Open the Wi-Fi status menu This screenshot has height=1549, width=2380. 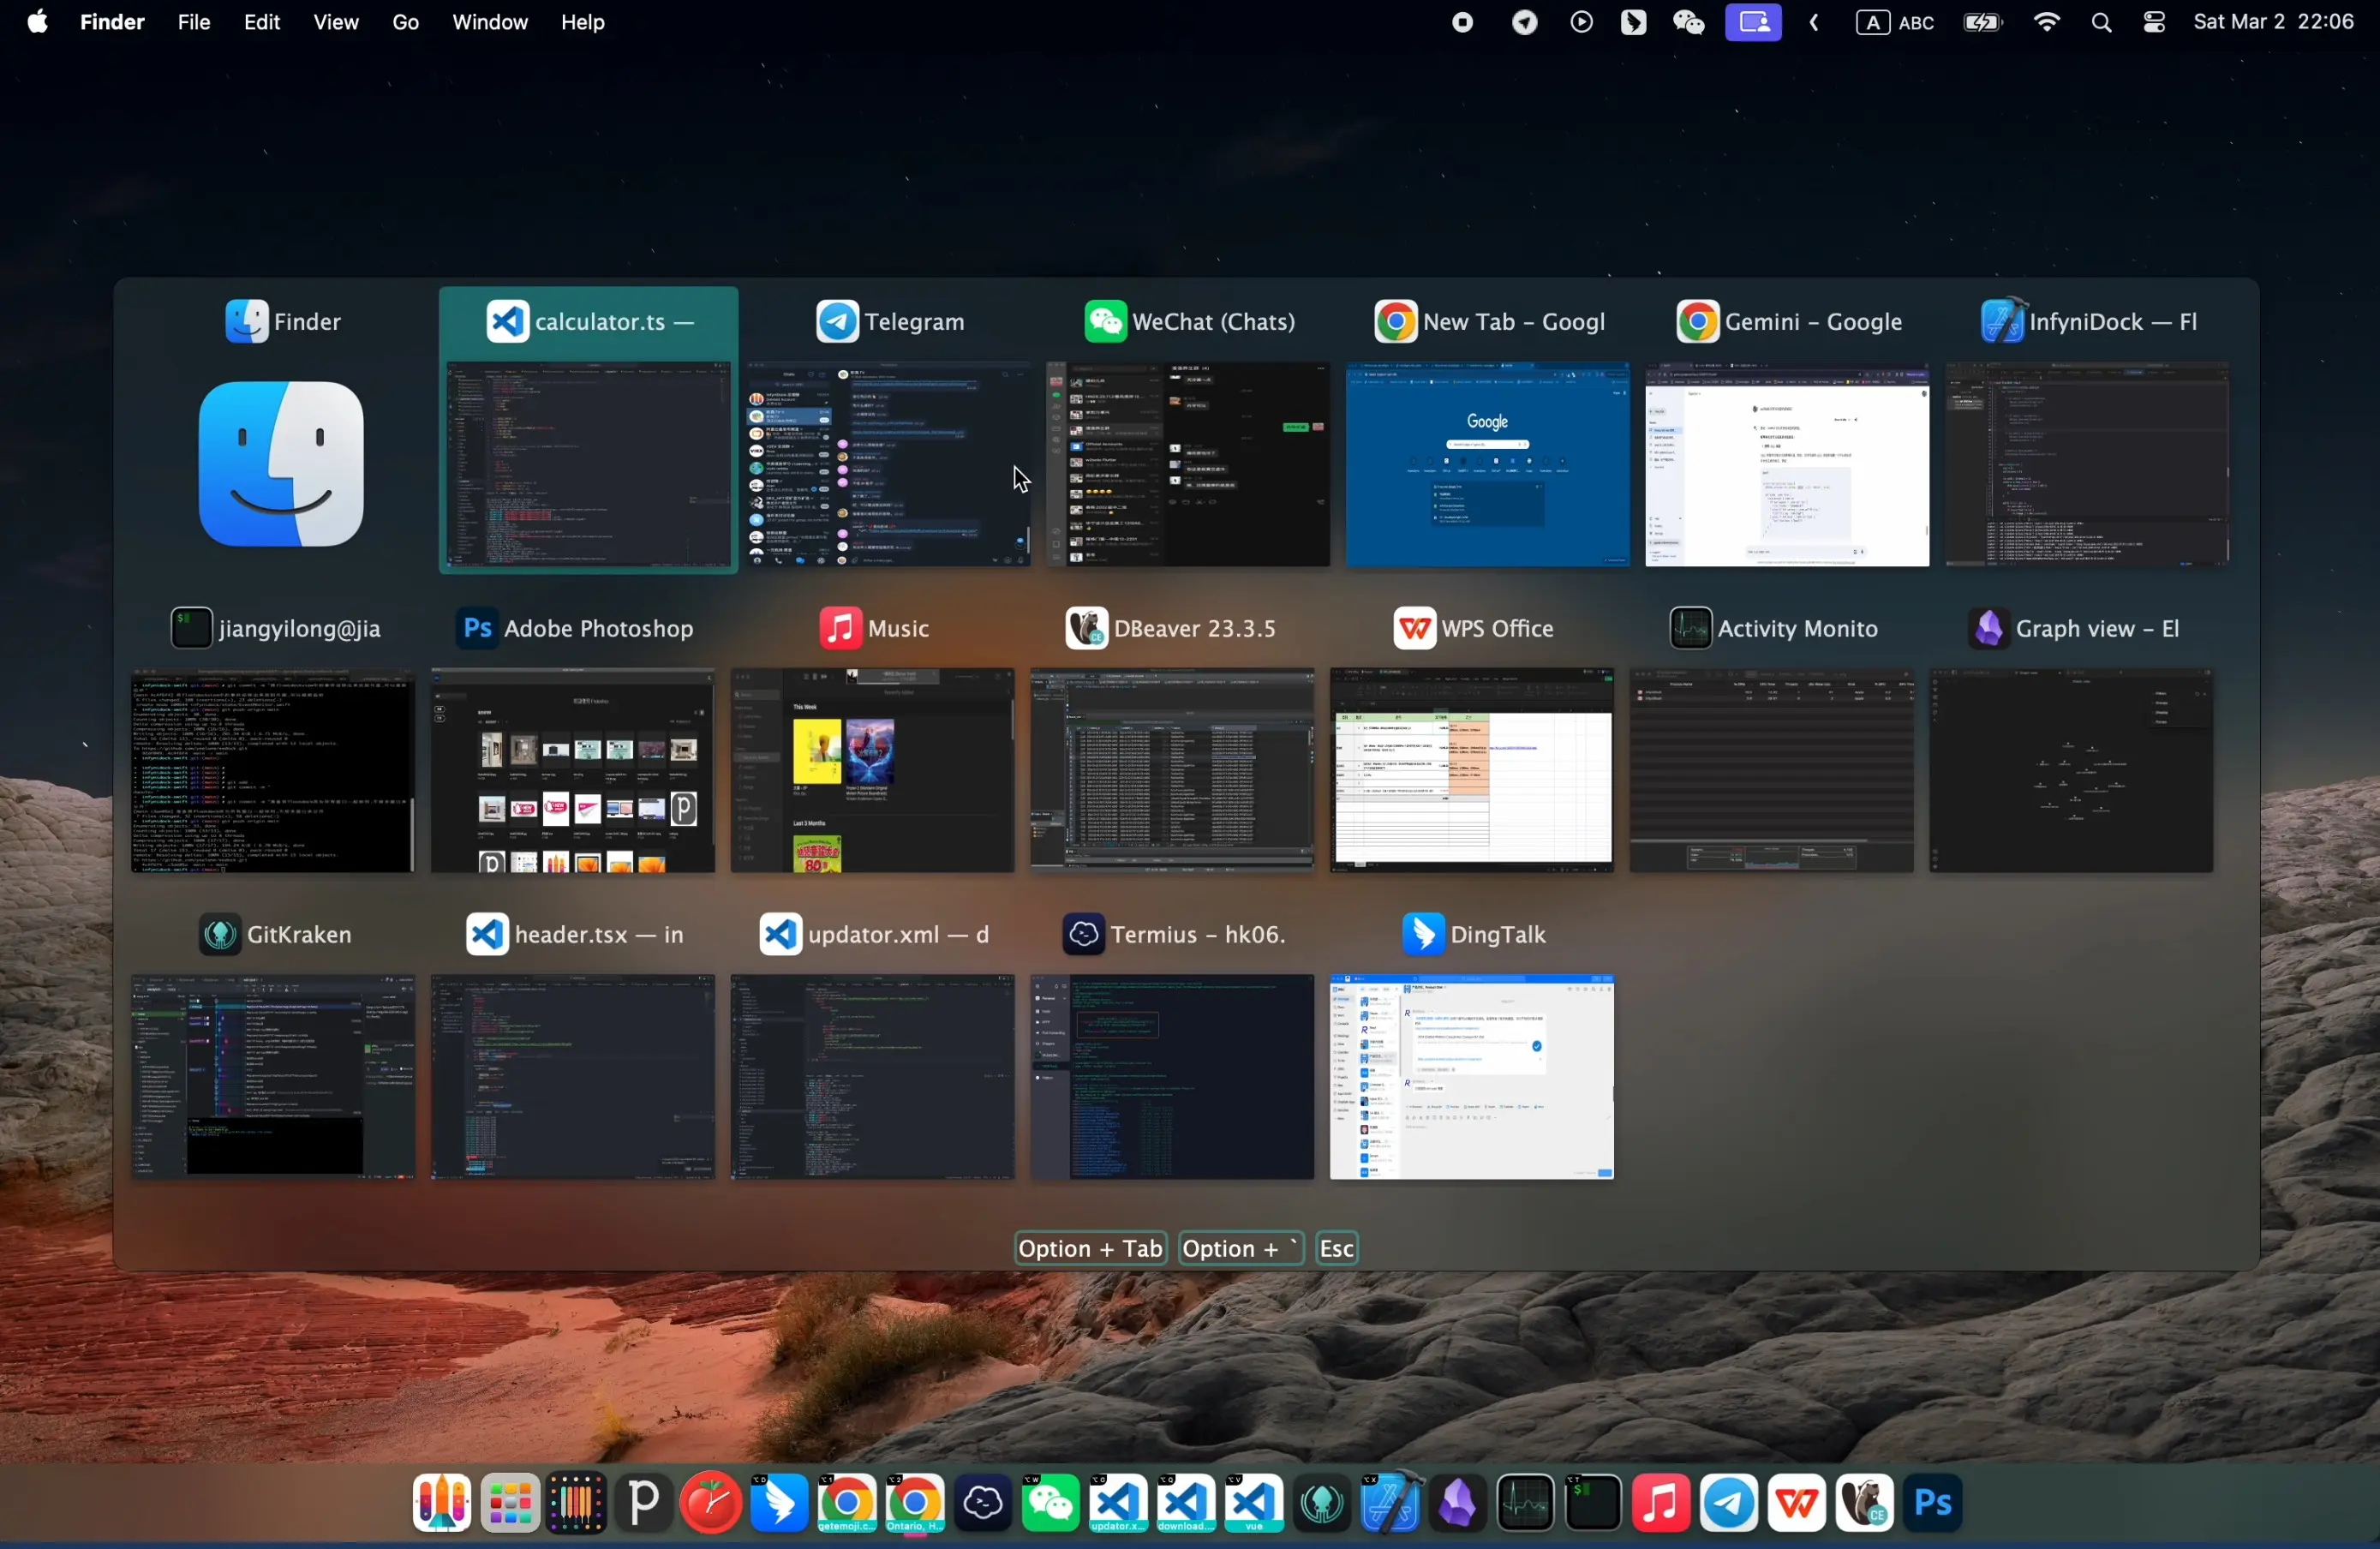pos(2047,22)
